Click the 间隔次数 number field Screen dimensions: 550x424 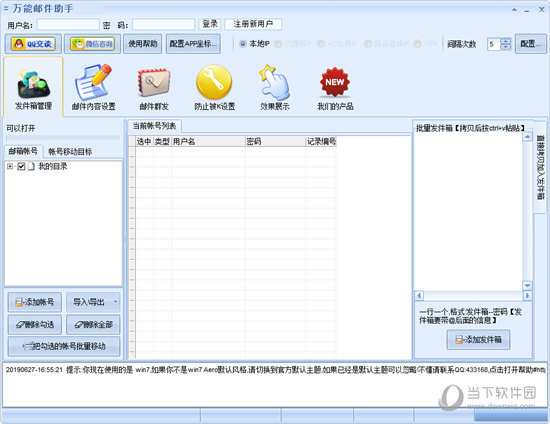click(x=494, y=44)
